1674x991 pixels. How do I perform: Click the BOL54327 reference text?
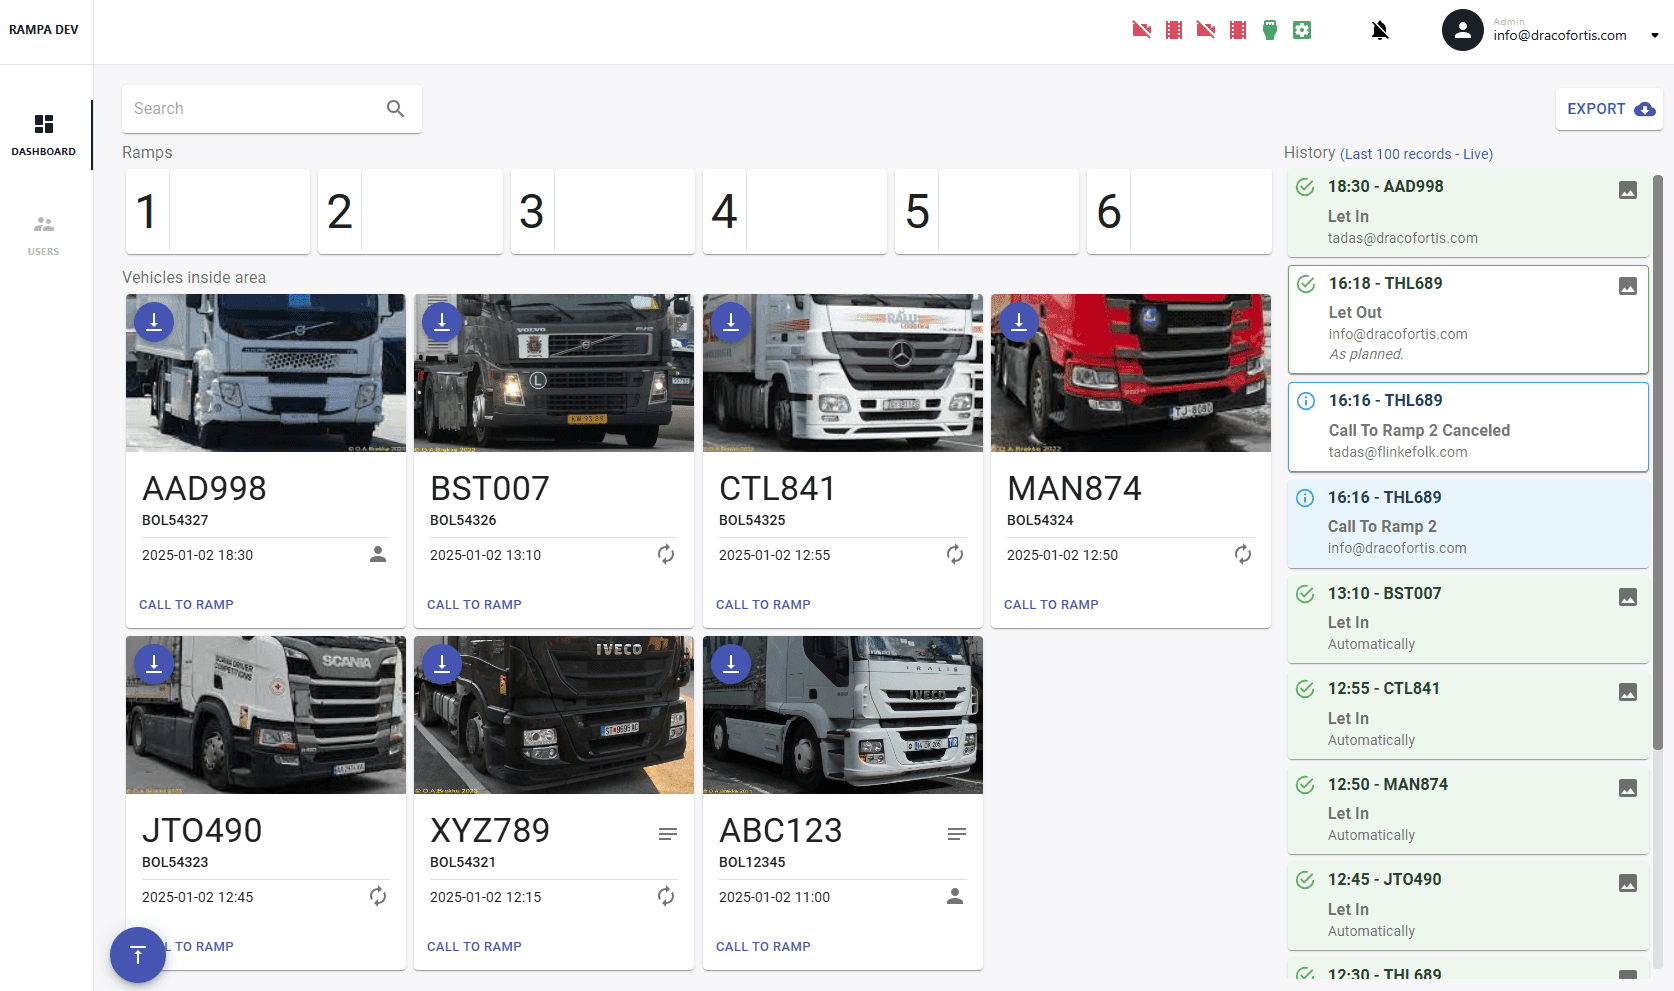pos(175,520)
